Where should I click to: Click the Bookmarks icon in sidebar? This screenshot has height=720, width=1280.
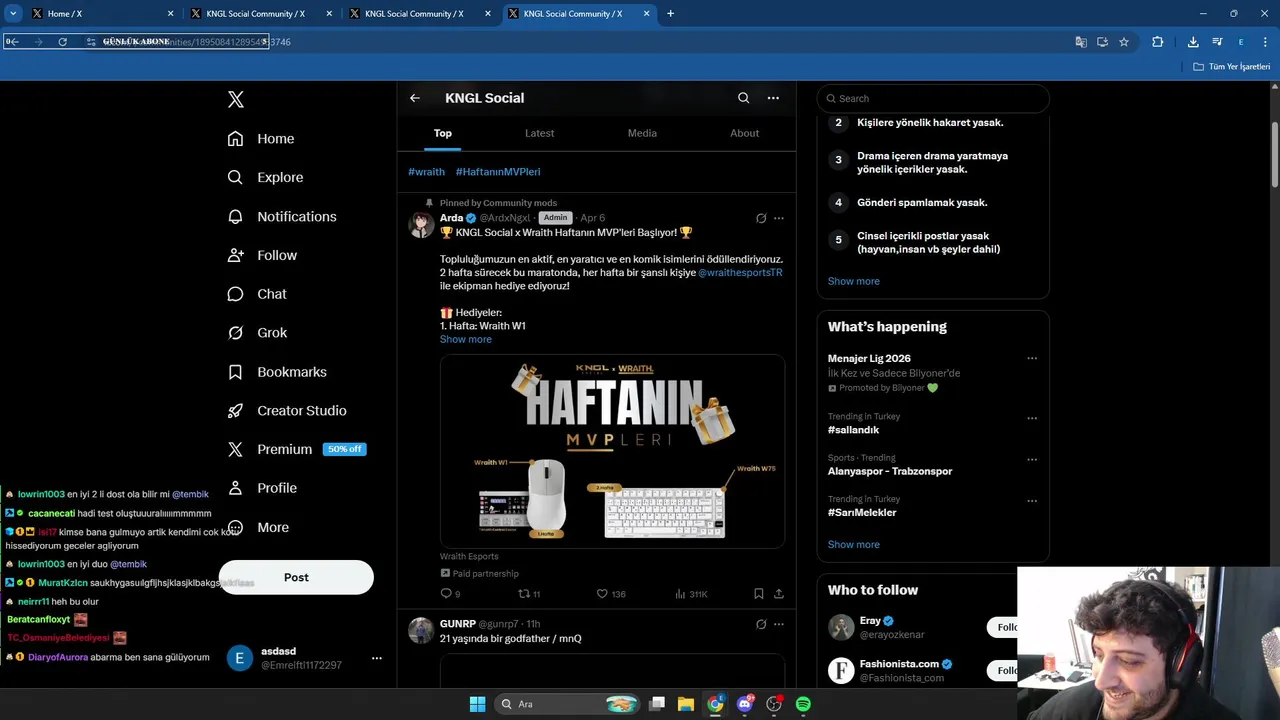[x=235, y=372]
